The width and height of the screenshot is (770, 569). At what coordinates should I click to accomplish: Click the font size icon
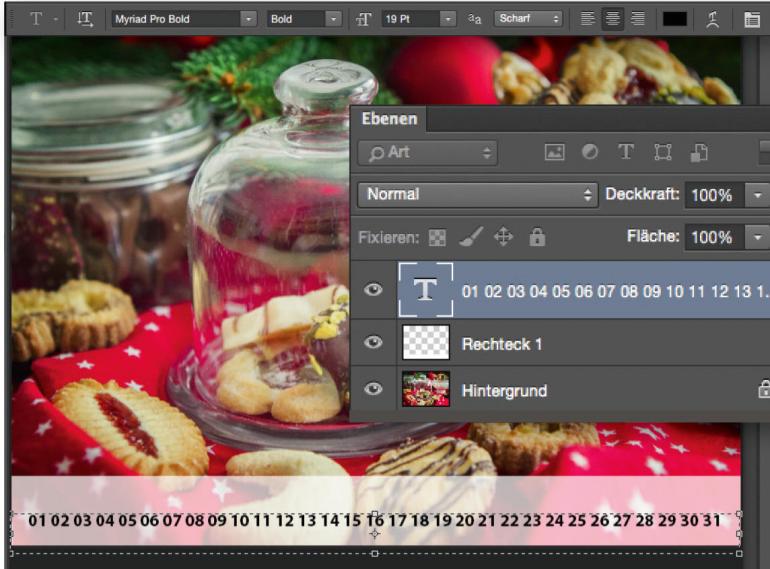tap(363, 19)
